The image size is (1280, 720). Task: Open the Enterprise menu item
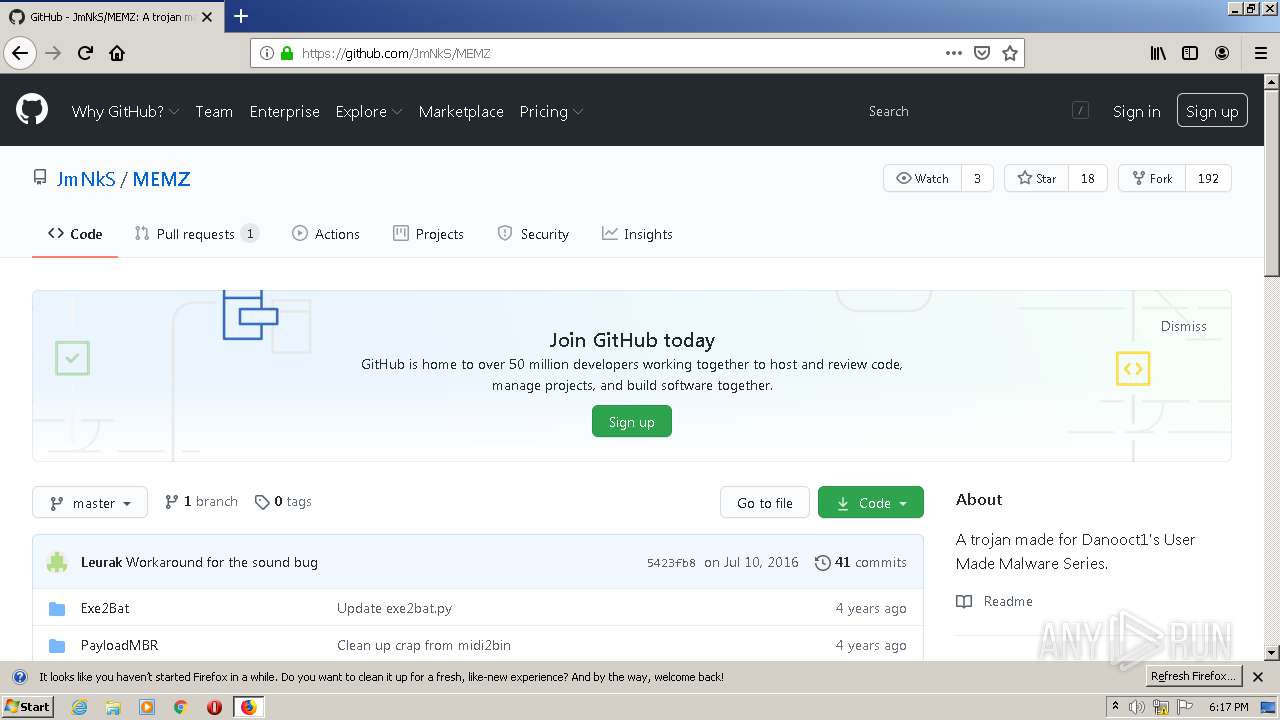click(x=285, y=111)
